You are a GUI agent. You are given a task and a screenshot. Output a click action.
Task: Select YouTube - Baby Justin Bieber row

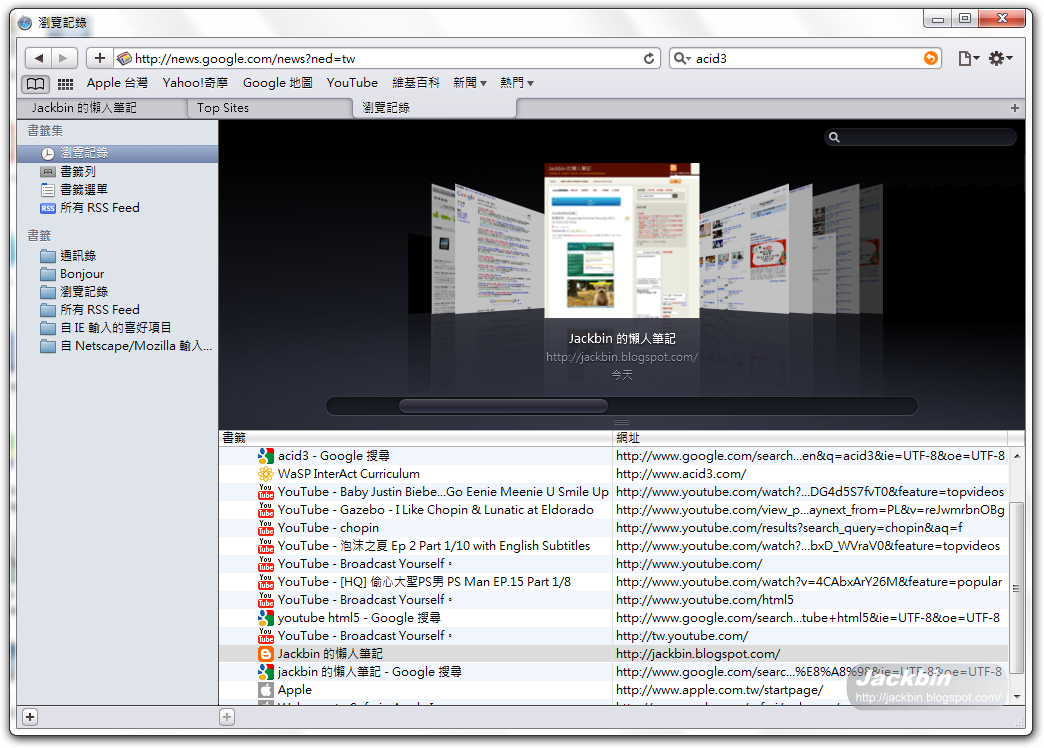(x=613, y=492)
